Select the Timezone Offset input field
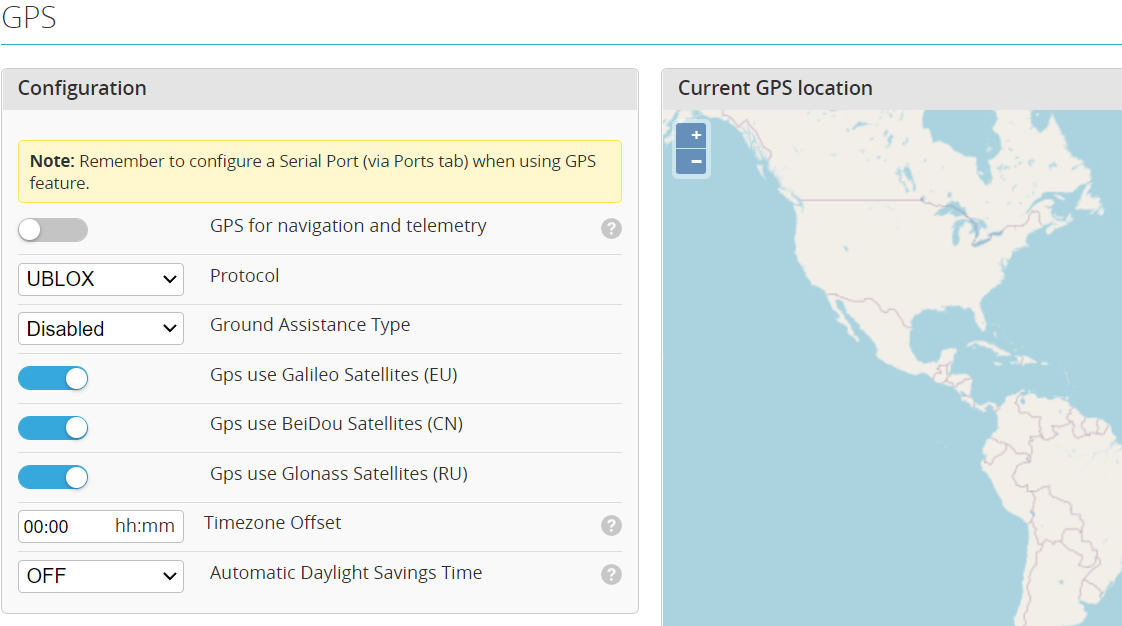The image size is (1122, 626). coord(60,526)
